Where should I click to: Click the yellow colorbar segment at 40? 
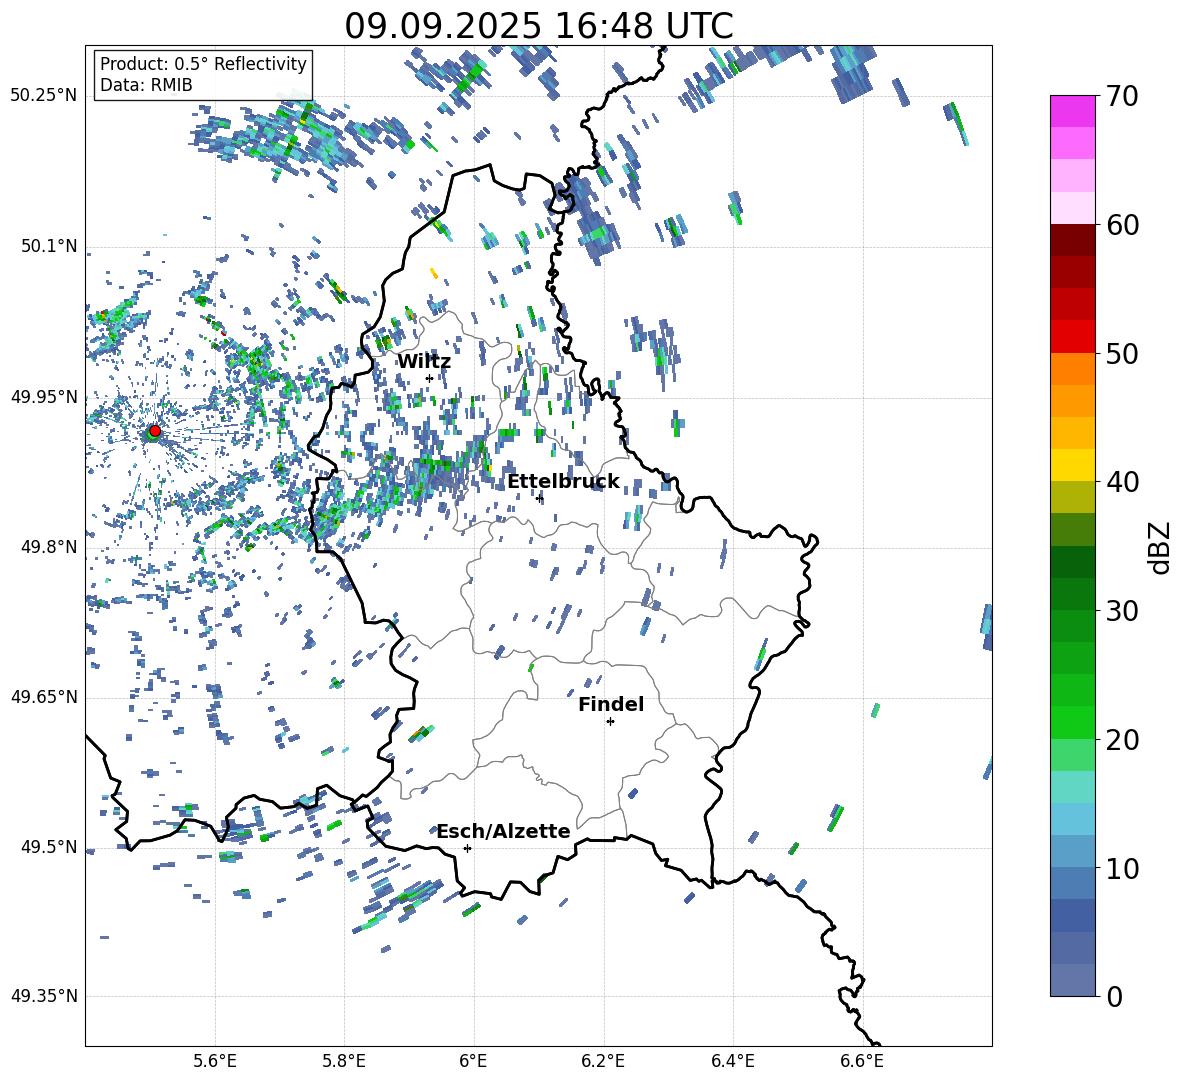(x=1073, y=466)
